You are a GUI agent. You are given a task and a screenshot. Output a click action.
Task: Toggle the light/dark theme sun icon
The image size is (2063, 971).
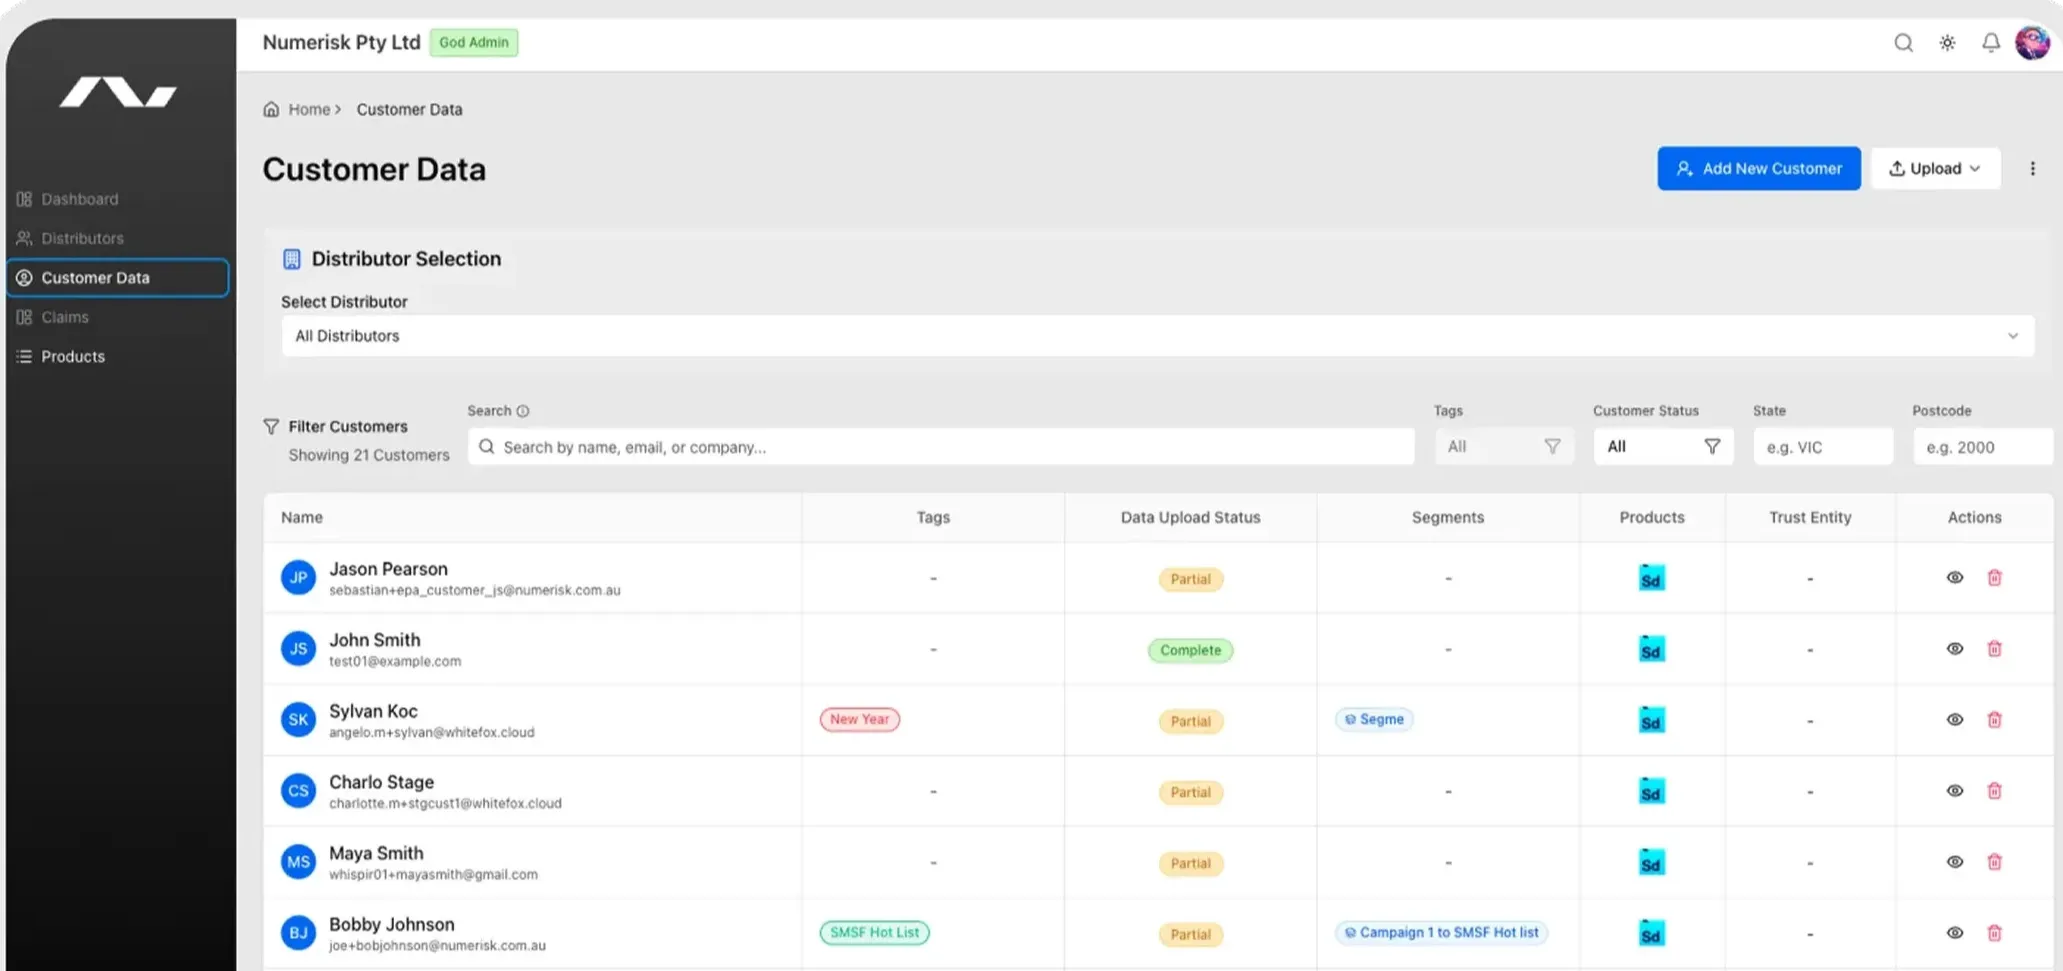(1947, 43)
